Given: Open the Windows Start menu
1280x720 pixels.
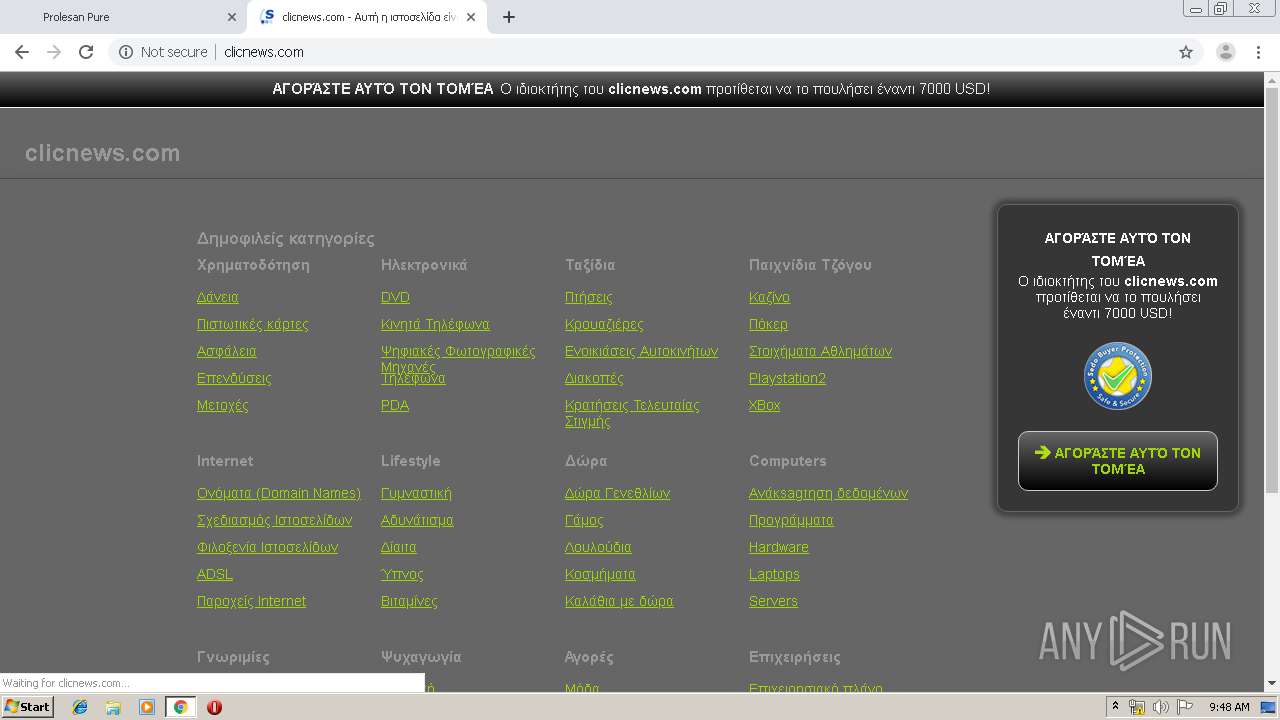Looking at the screenshot, I should pyautogui.click(x=27, y=707).
